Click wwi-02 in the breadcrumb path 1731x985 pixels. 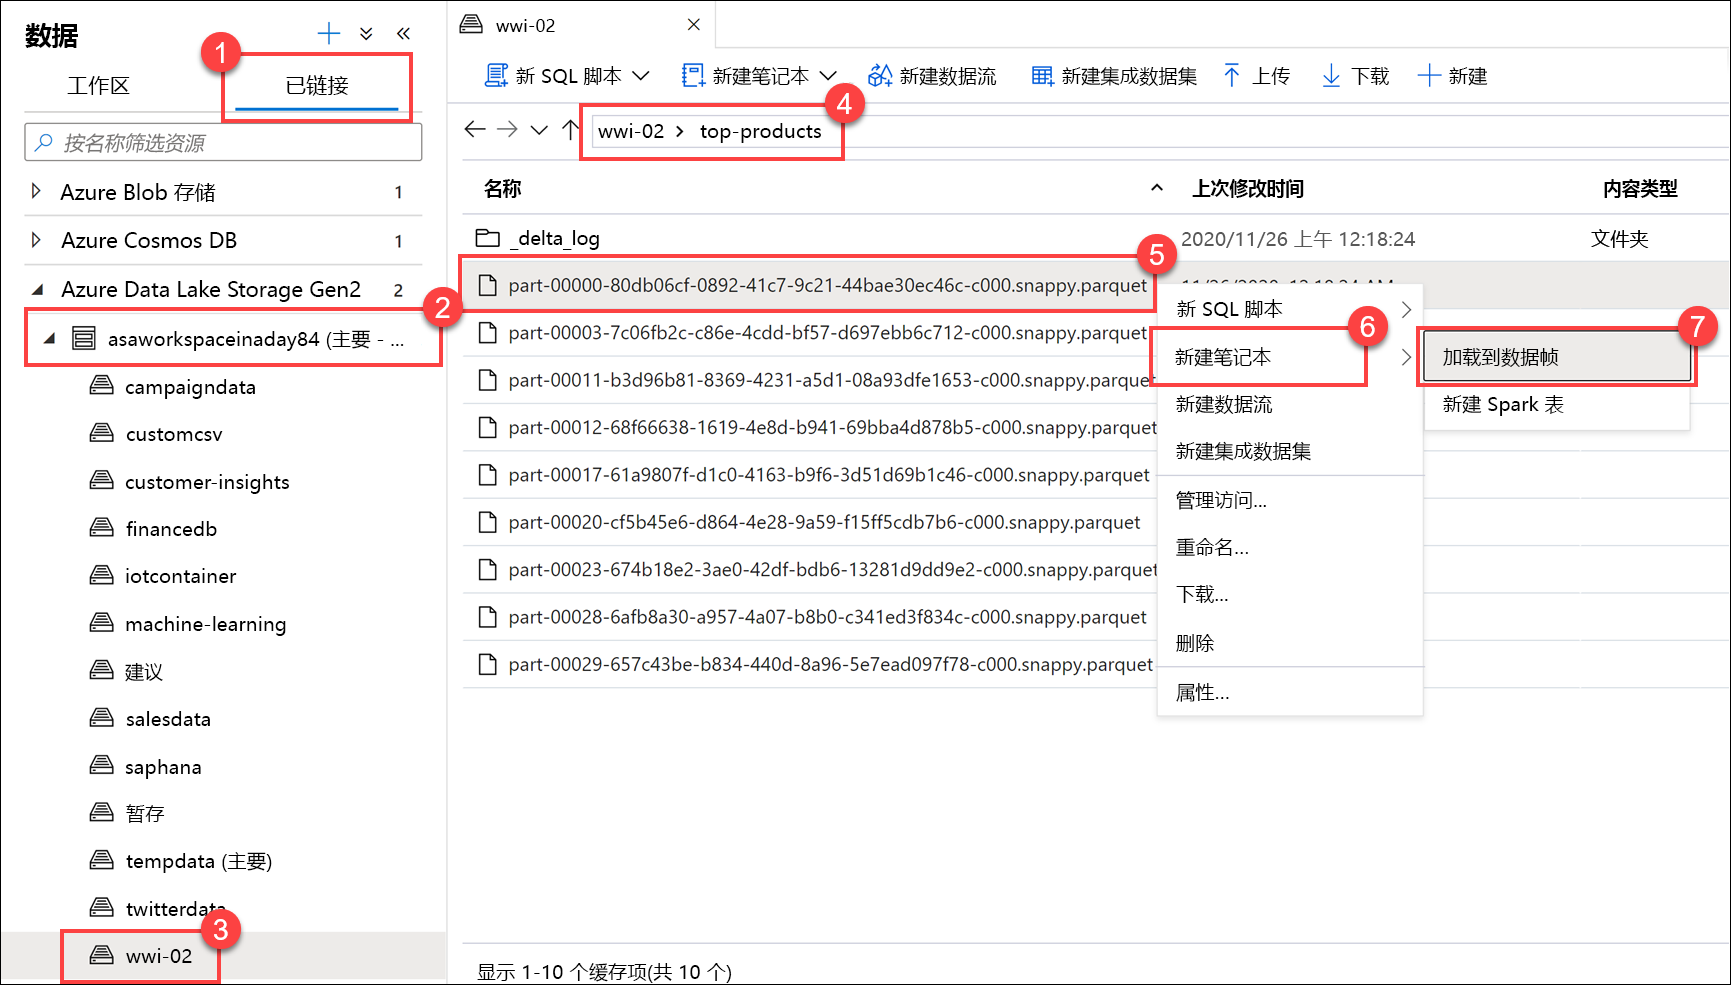pyautogui.click(x=631, y=131)
